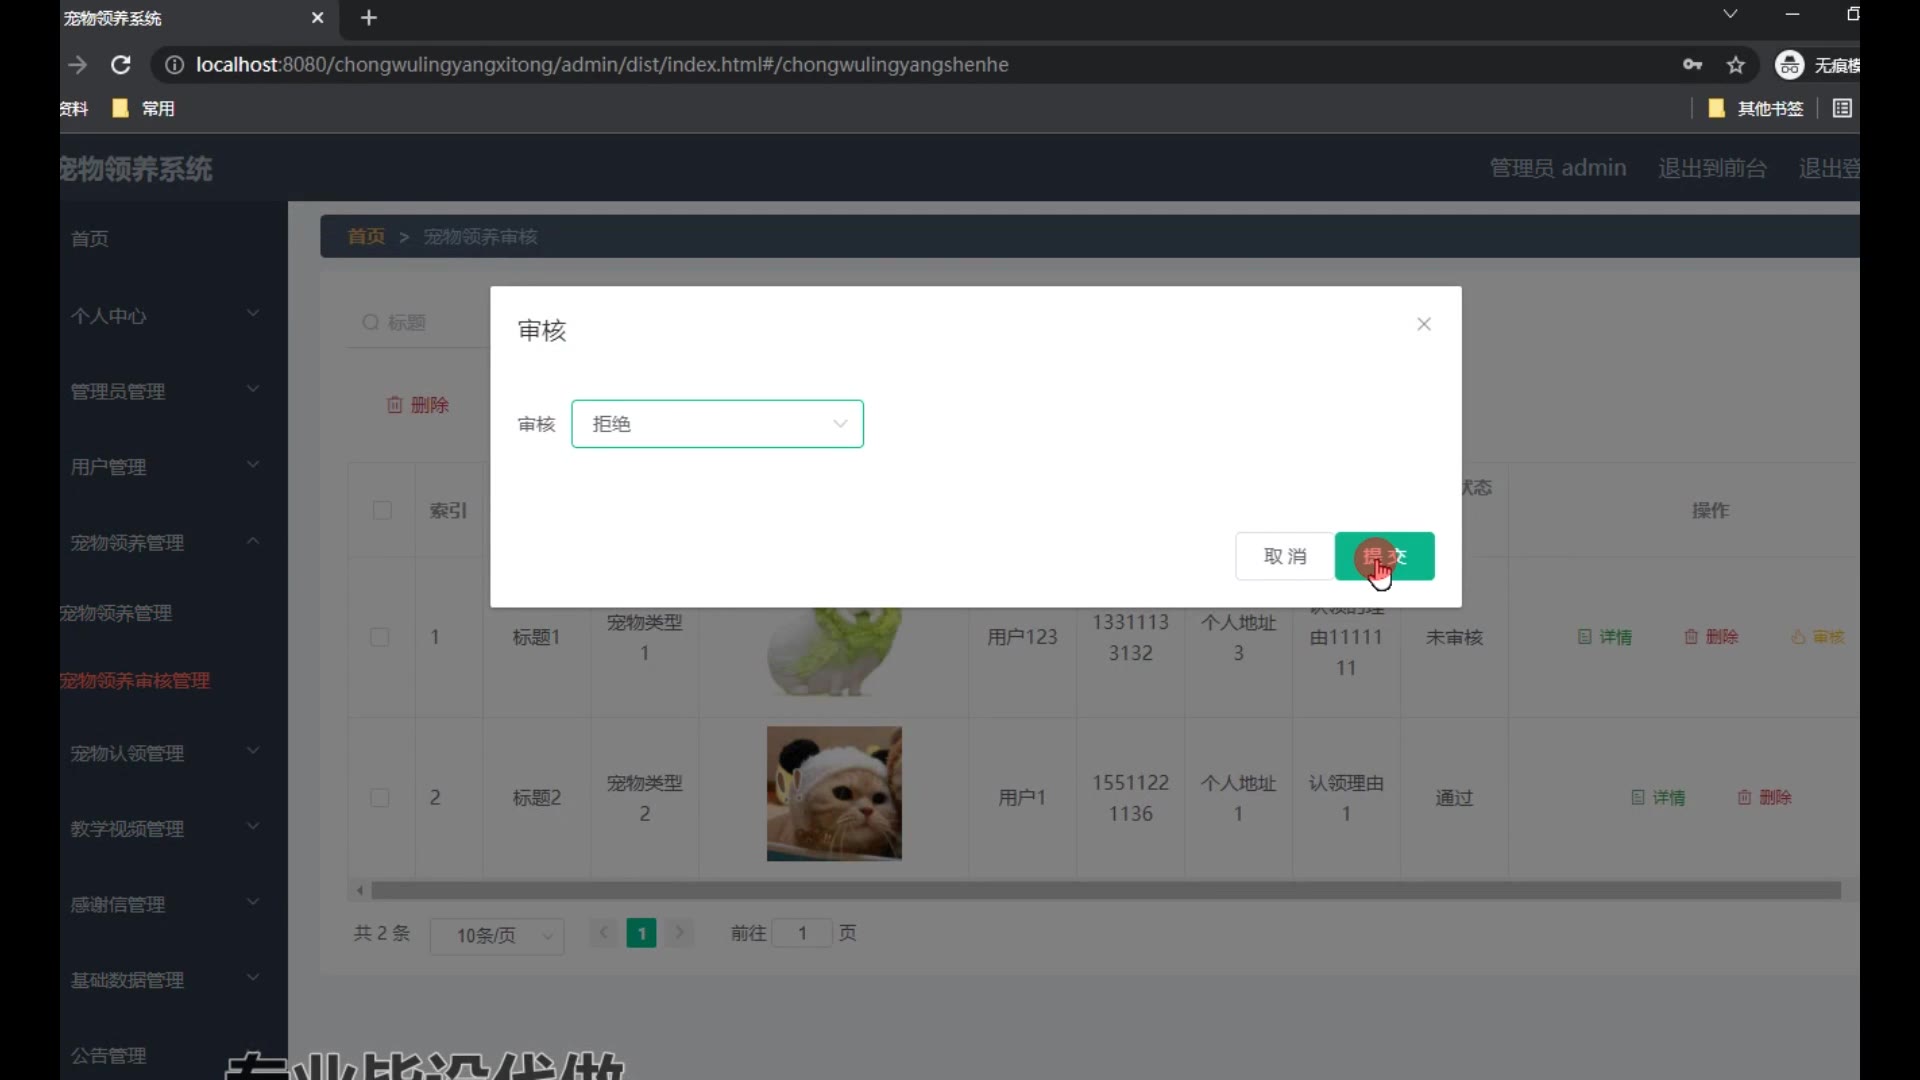Reload the page with refresh icon
The image size is (1920, 1080).
(121, 65)
